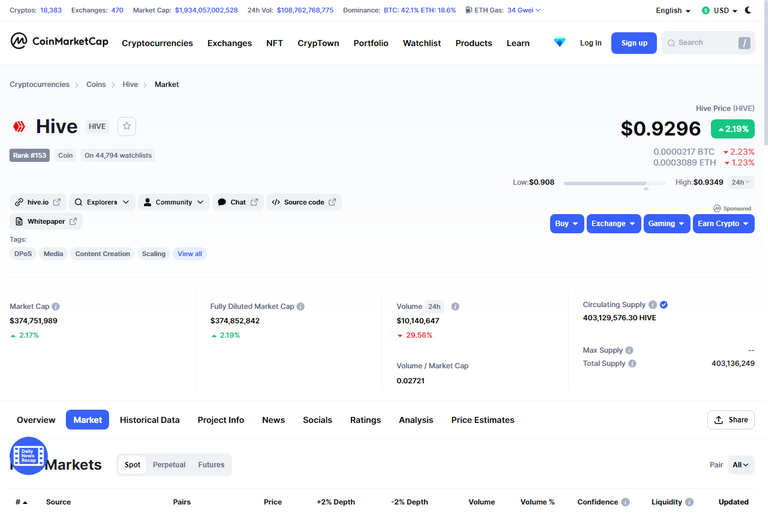Open Learn nav menu
Image resolution: width=768 pixels, height=514 pixels.
[x=518, y=43]
